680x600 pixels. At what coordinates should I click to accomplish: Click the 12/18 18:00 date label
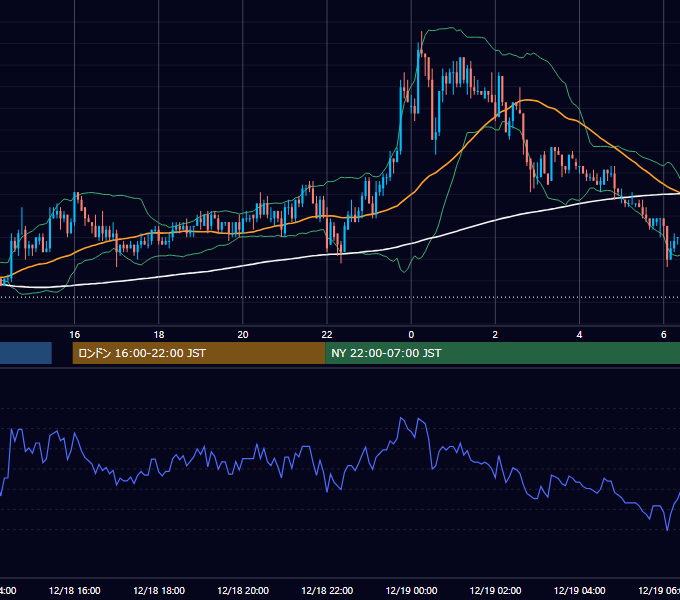point(159,590)
